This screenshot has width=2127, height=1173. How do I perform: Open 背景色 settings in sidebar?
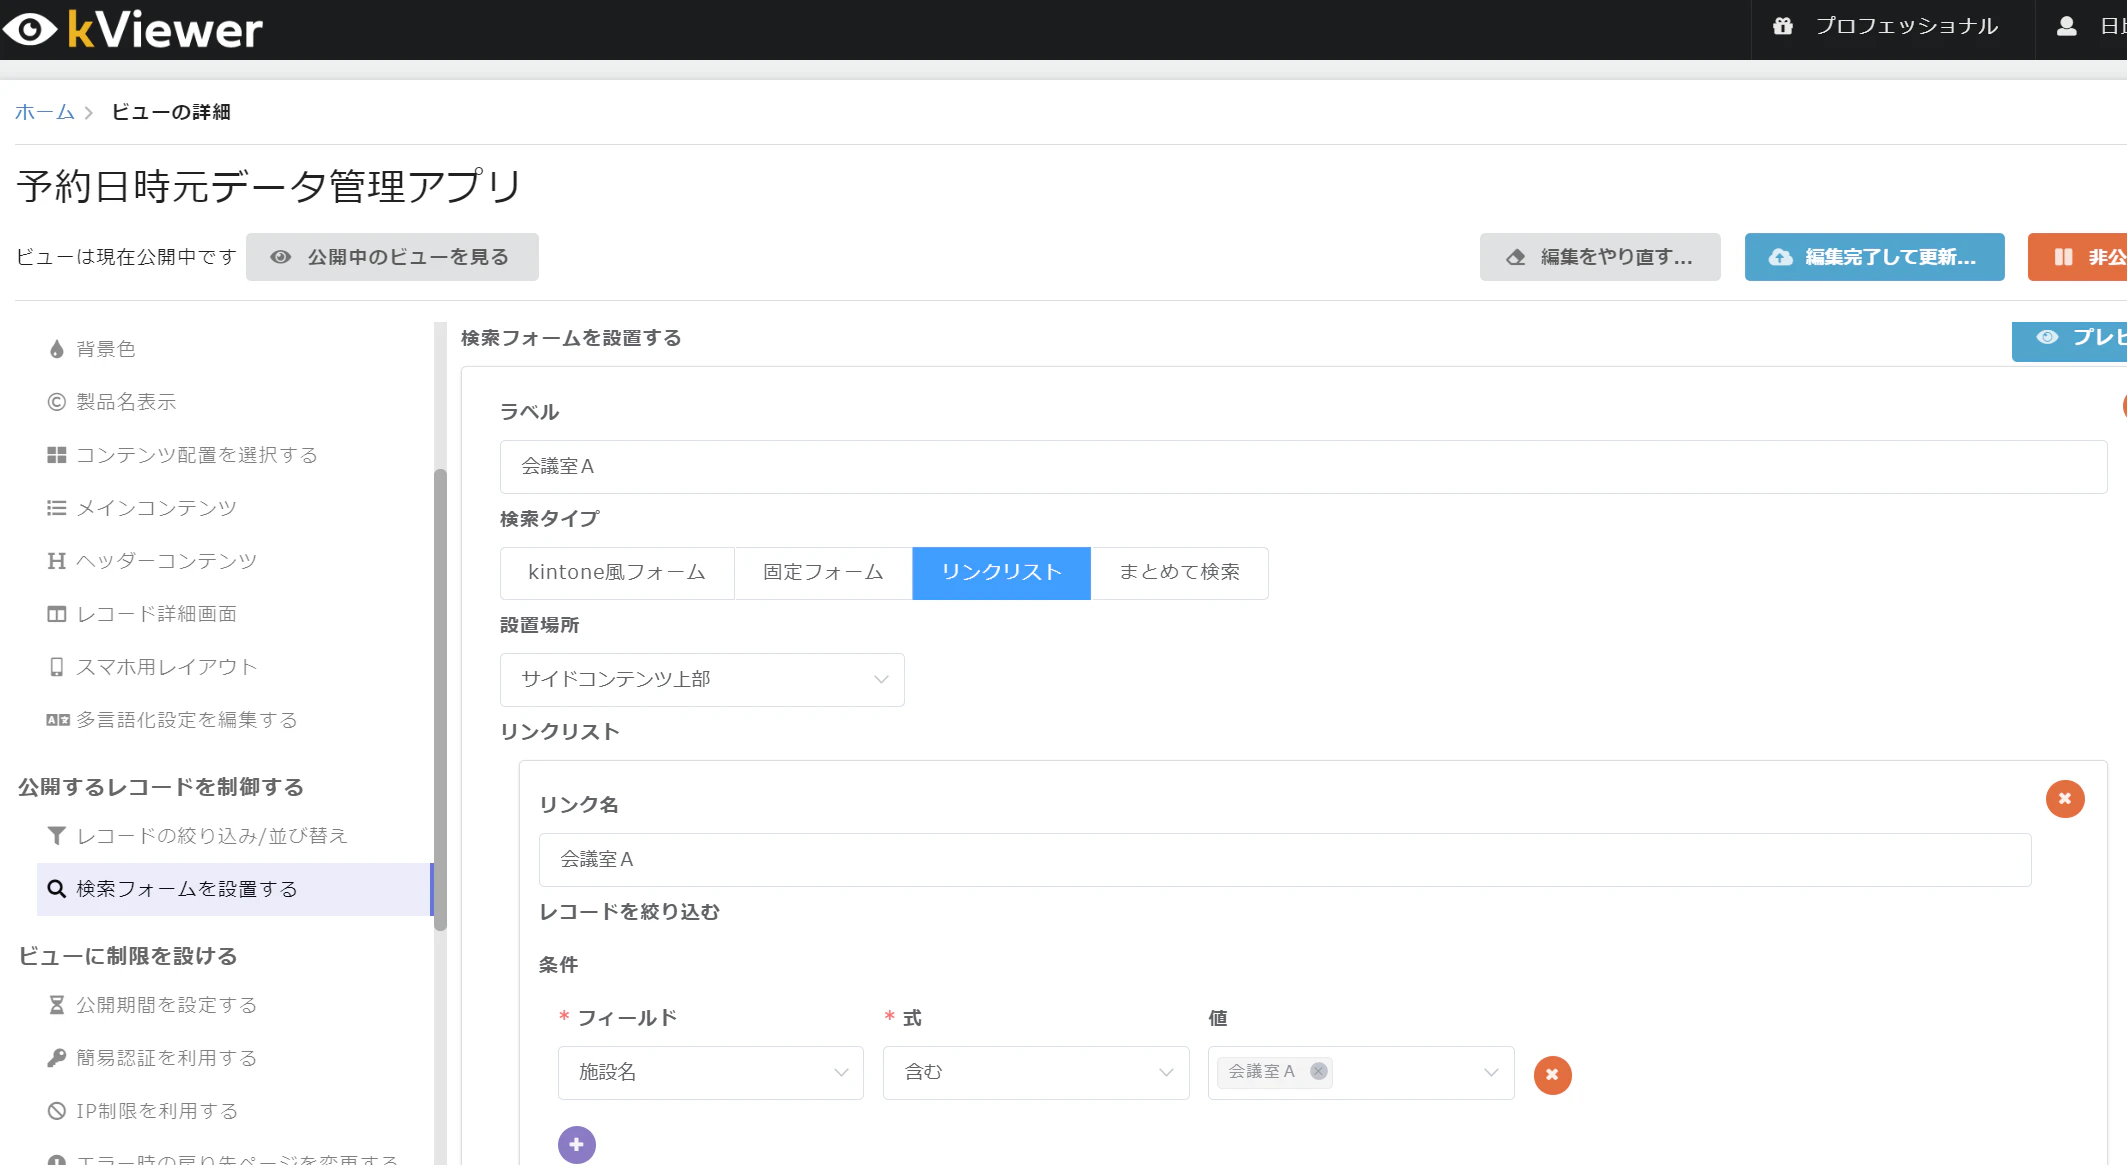tap(105, 349)
